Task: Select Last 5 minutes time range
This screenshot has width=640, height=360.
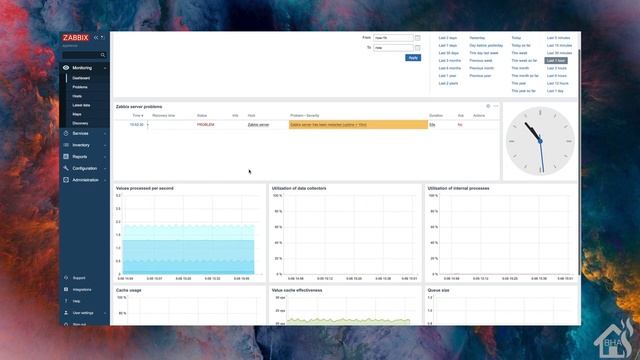Action: click(558, 38)
